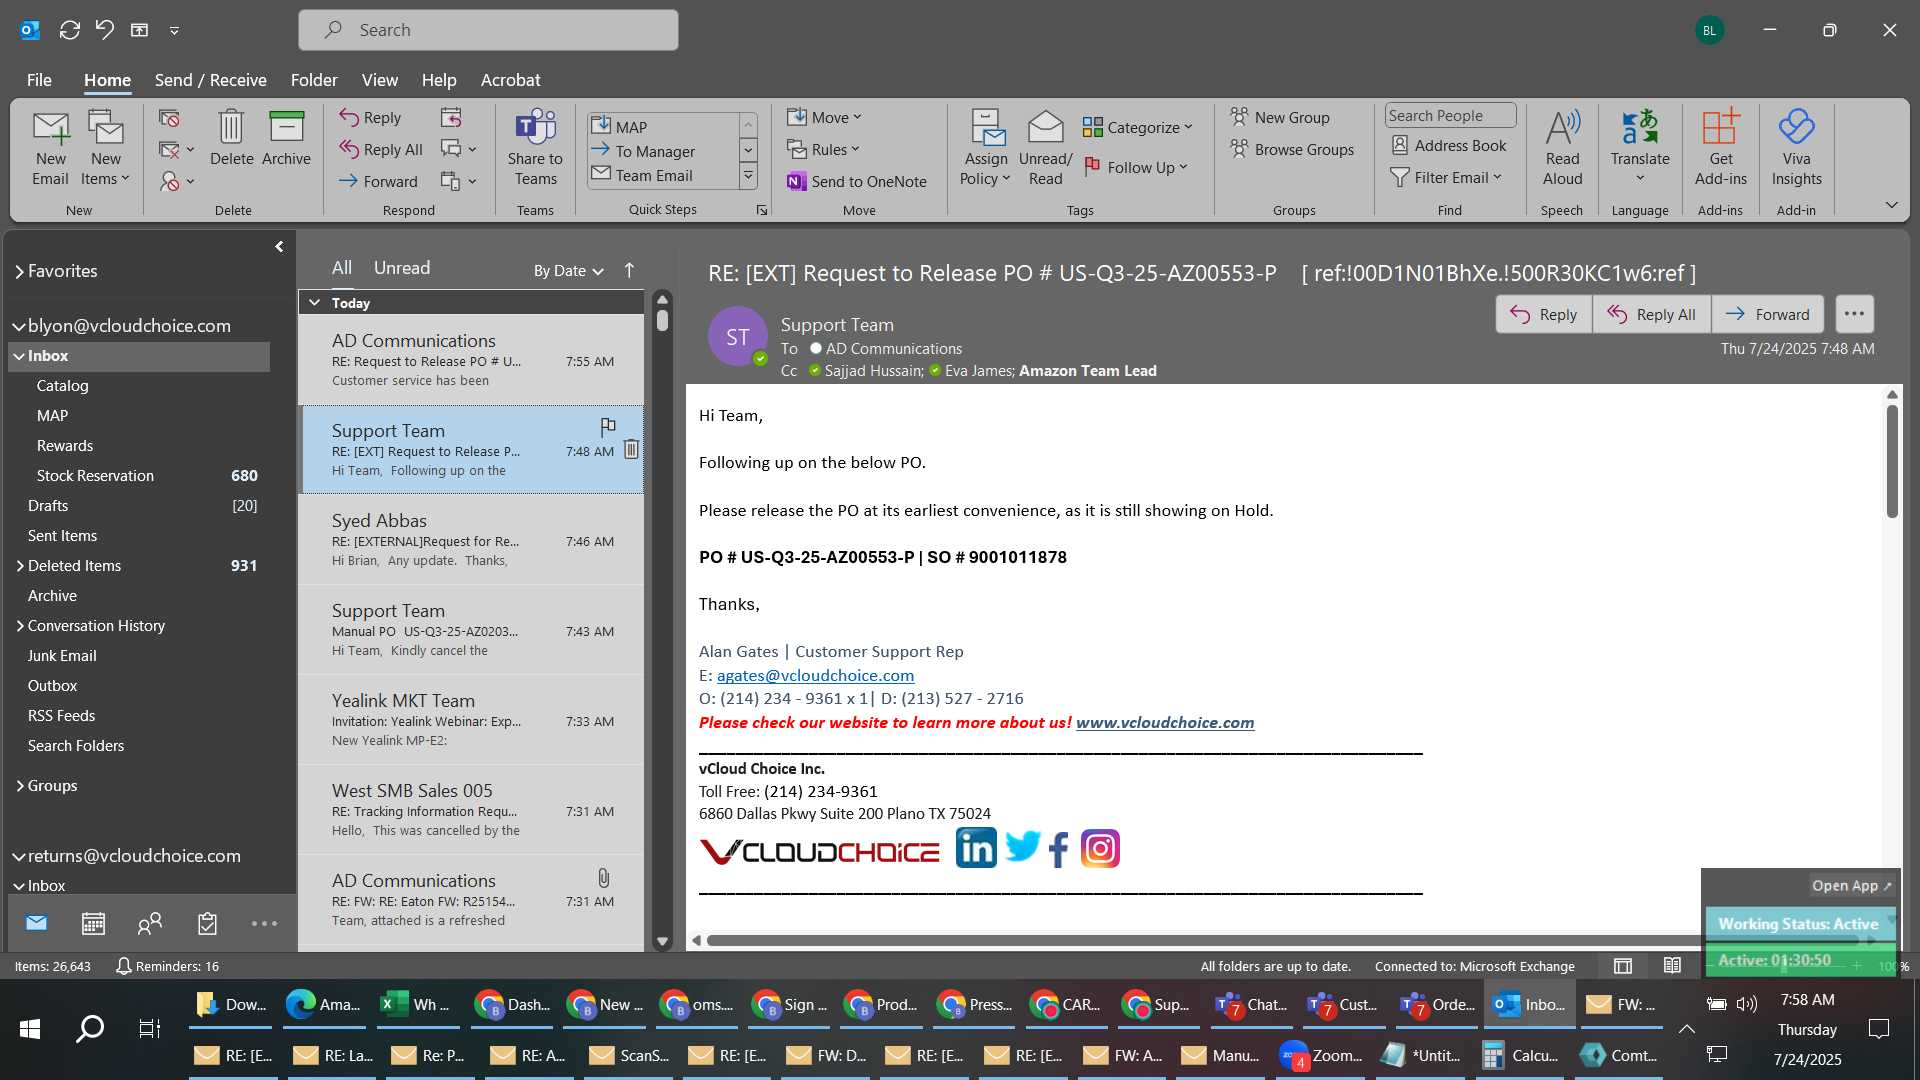Viewport: 1920px width, 1080px height.
Task: Click the New Group button
Action: pos(1280,117)
